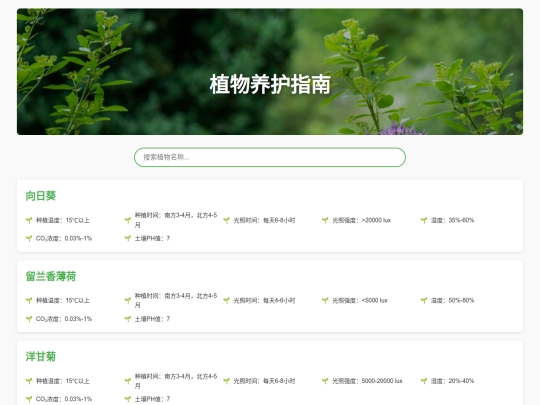Click the sprout icon beside 留兰香薄荷 CO₂浓度
540x405 pixels.
click(29, 319)
